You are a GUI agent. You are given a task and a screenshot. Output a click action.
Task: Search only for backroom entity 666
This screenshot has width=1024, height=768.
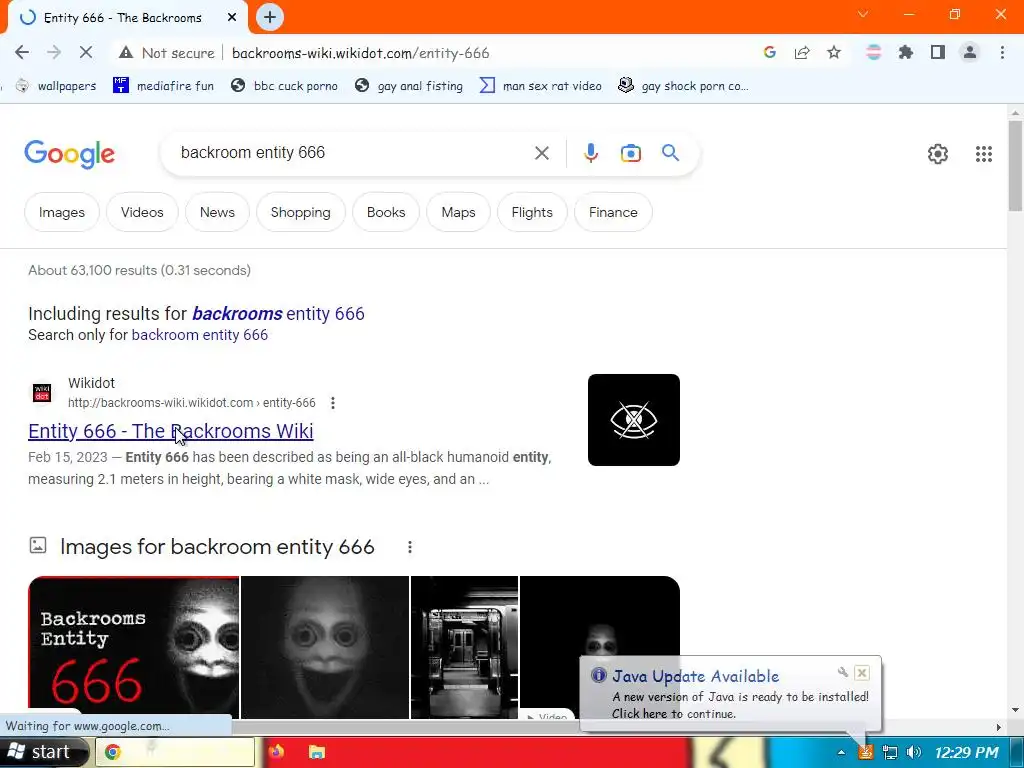[x=200, y=335]
